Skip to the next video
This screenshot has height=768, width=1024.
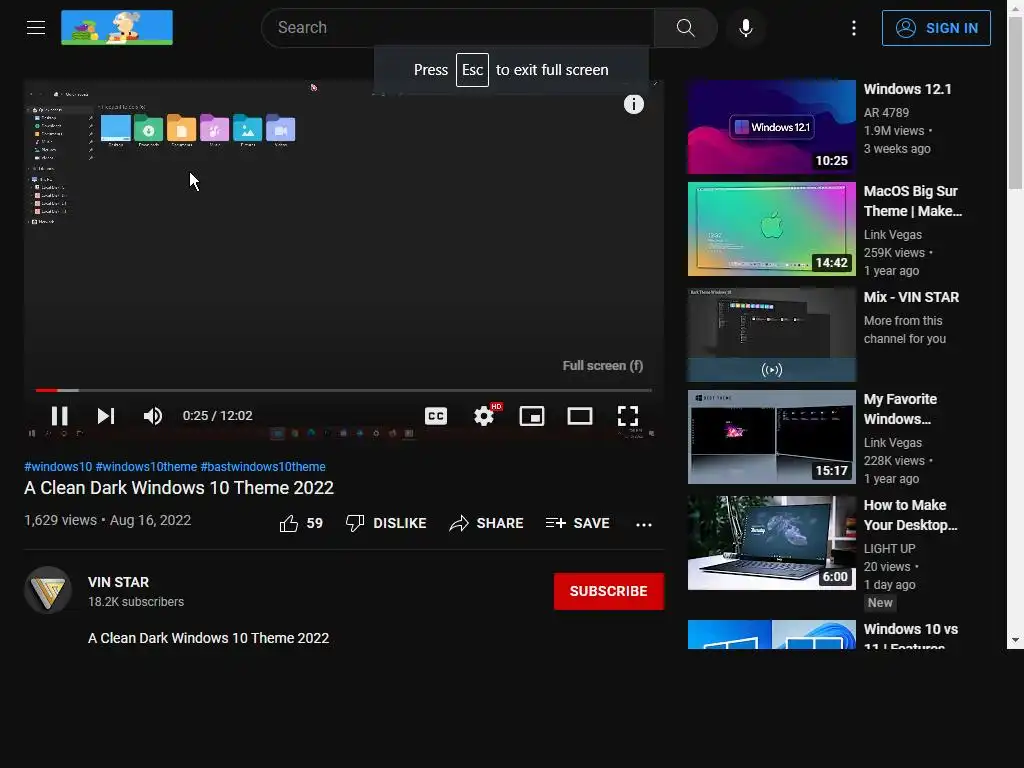pyautogui.click(x=106, y=415)
